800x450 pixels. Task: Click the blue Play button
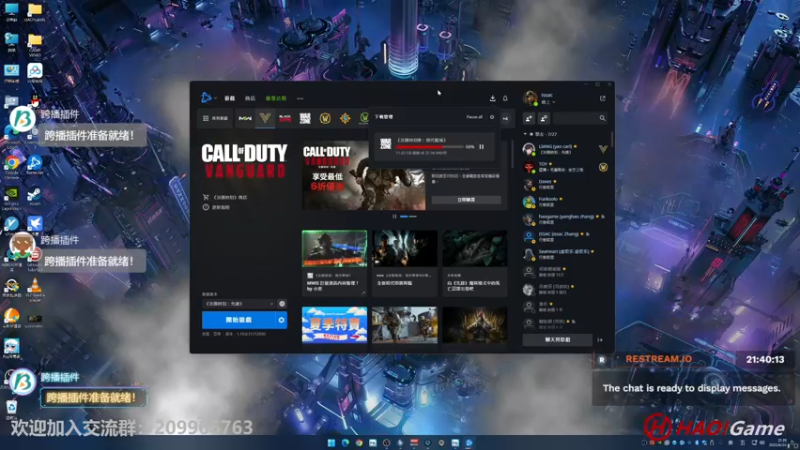[239, 320]
